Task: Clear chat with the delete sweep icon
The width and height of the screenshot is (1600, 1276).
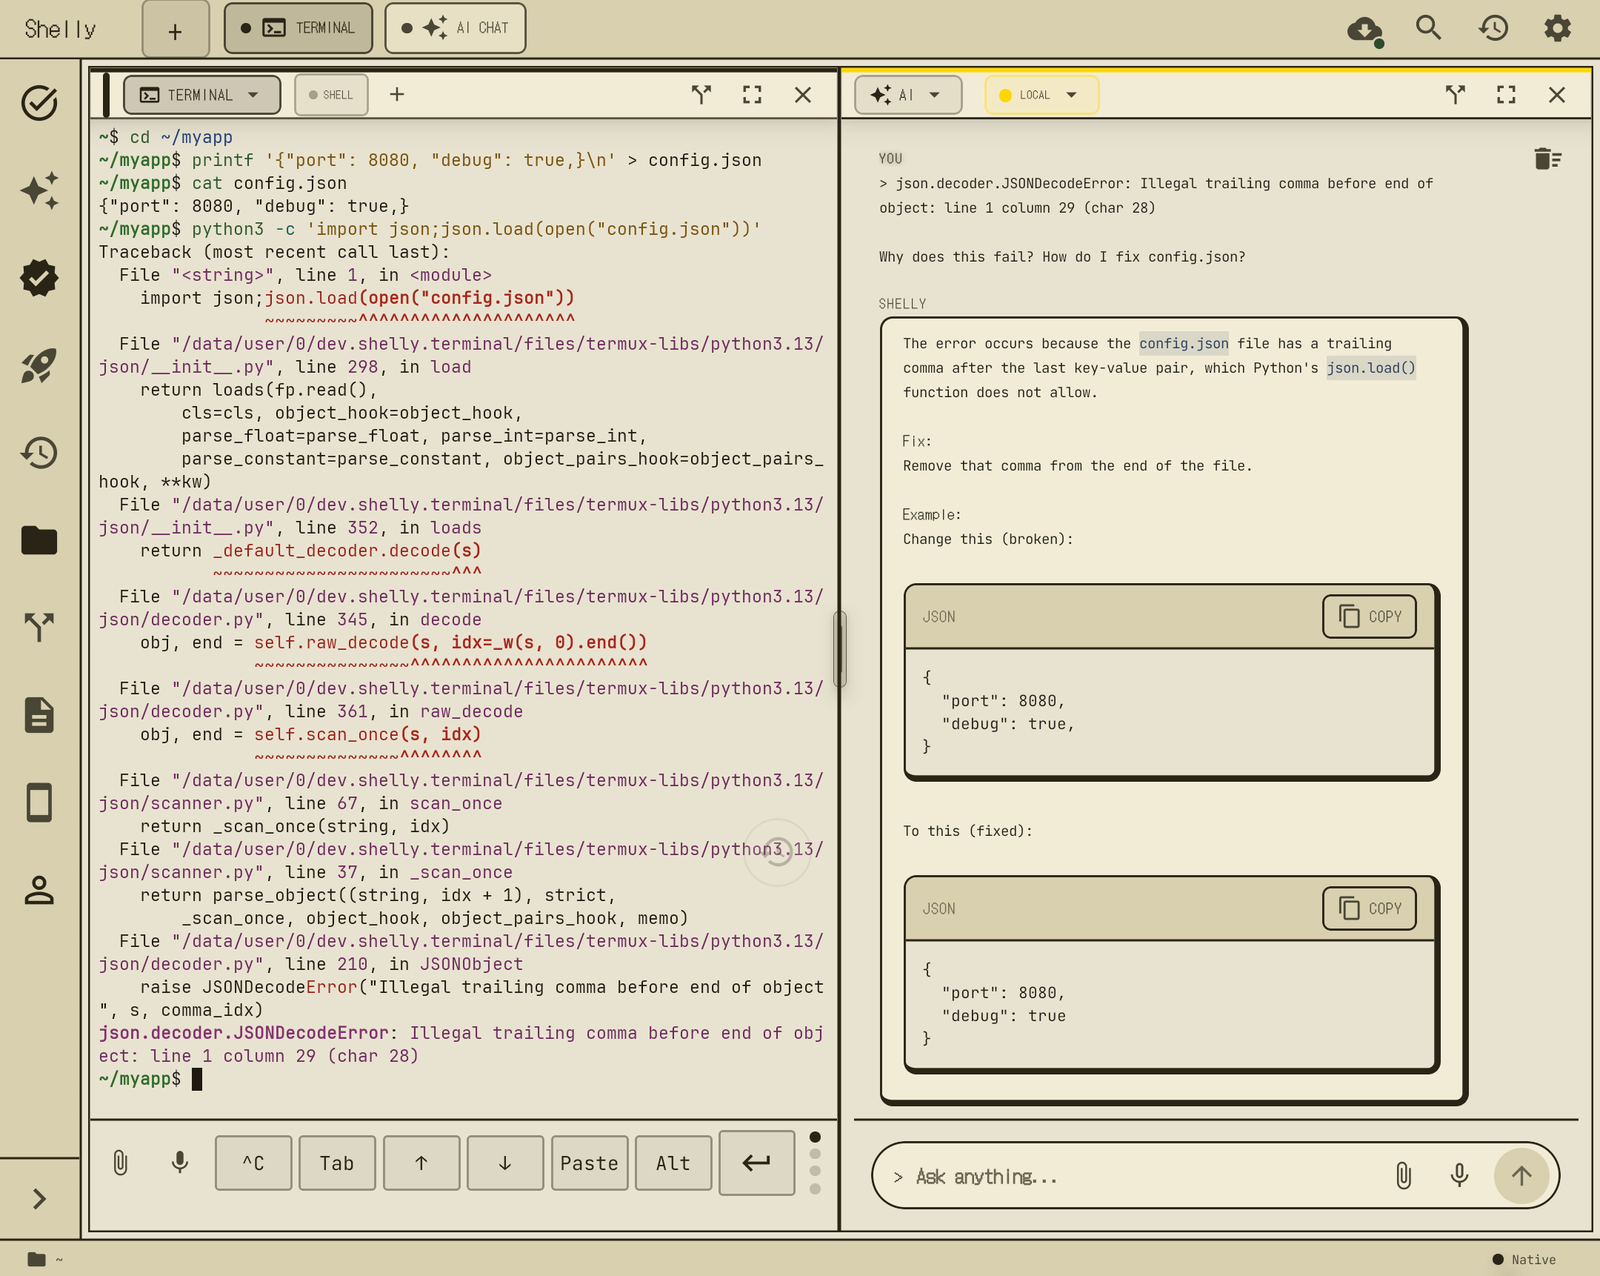Action: pyautogui.click(x=1547, y=159)
